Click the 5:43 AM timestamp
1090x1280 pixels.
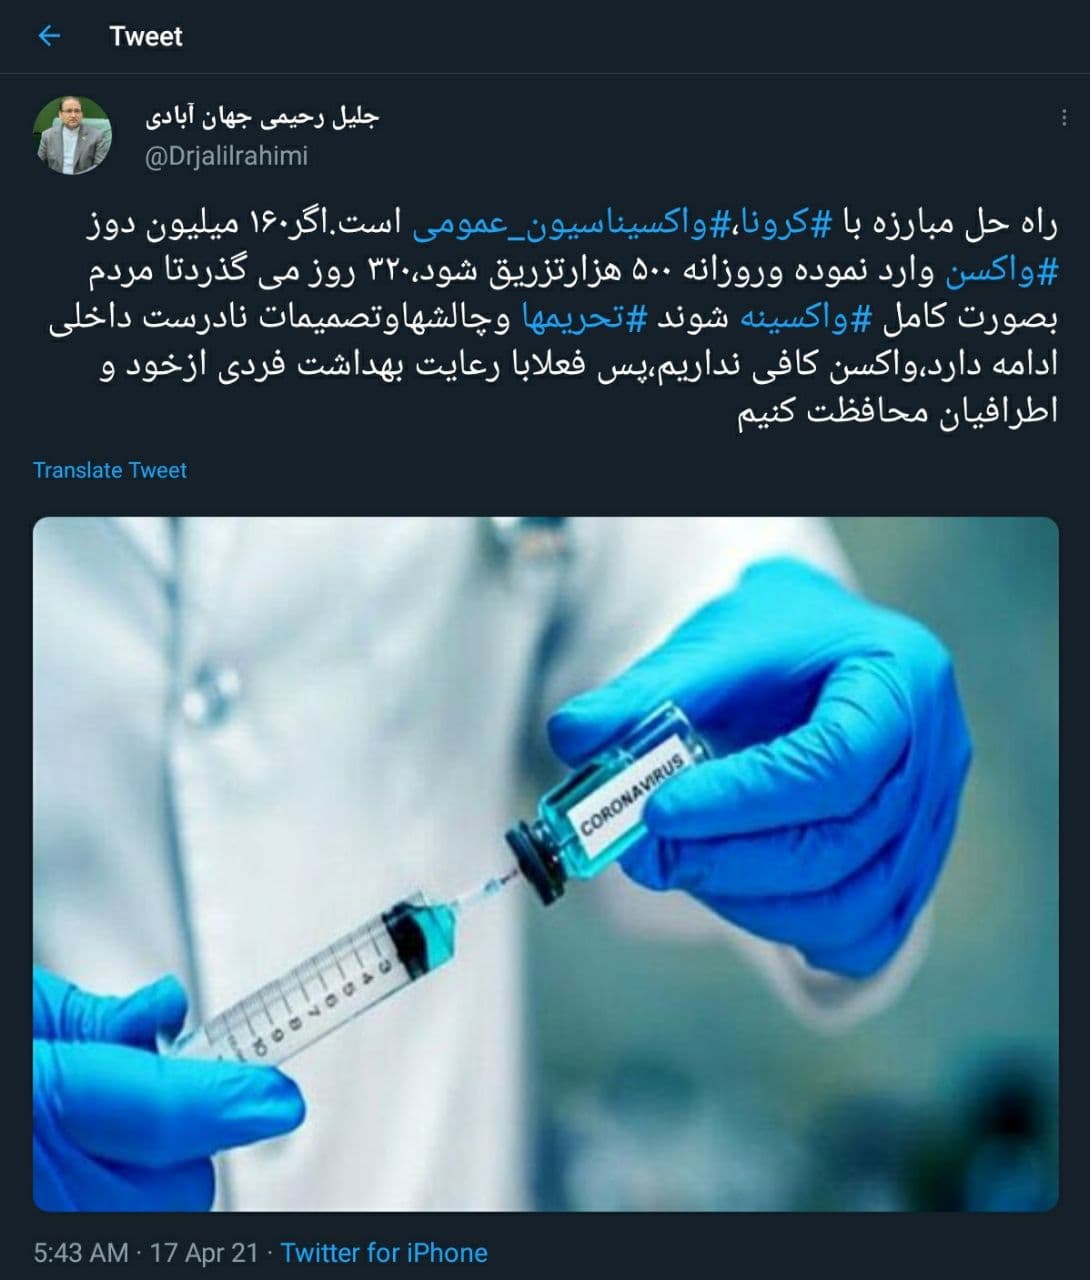tap(81, 1252)
